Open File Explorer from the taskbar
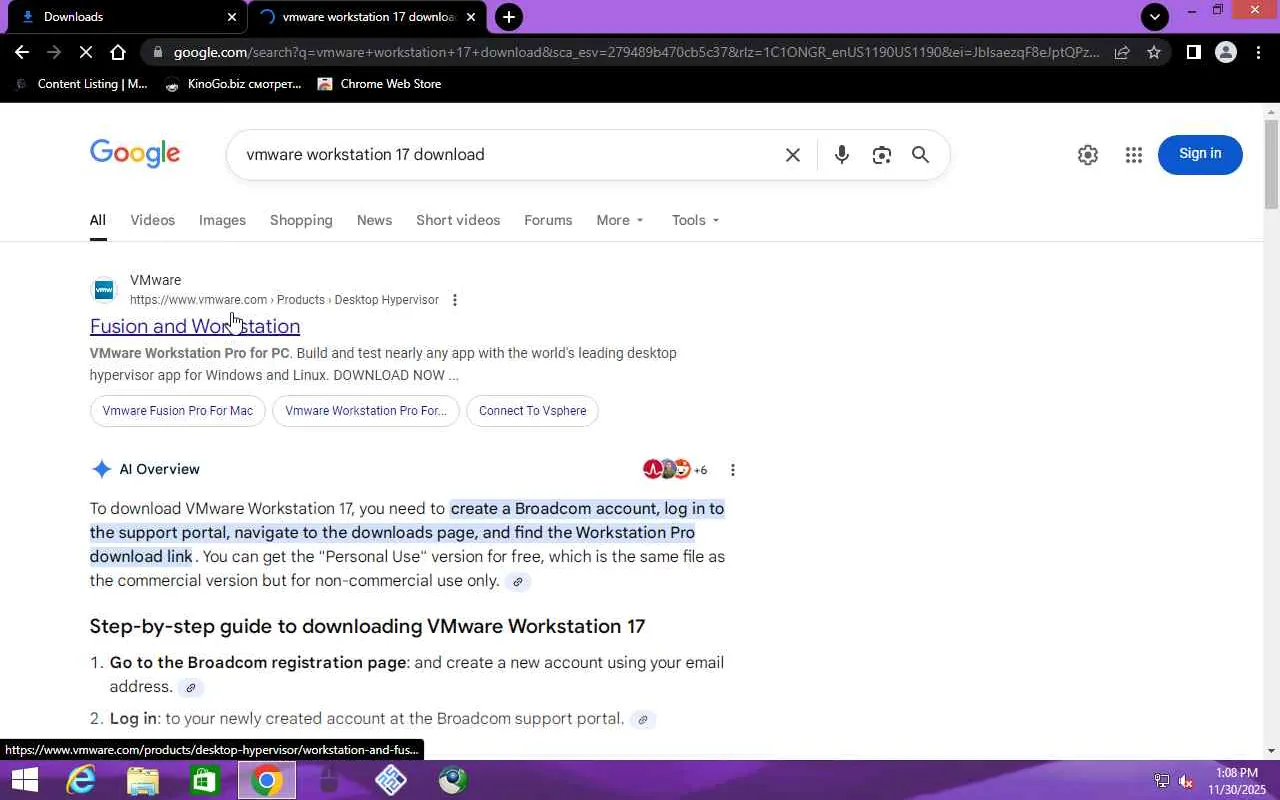 (143, 780)
